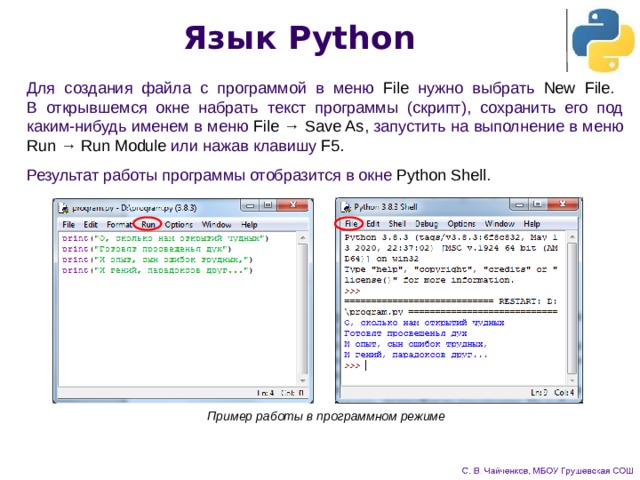Click the program.py editor title bar text

(x=134, y=208)
